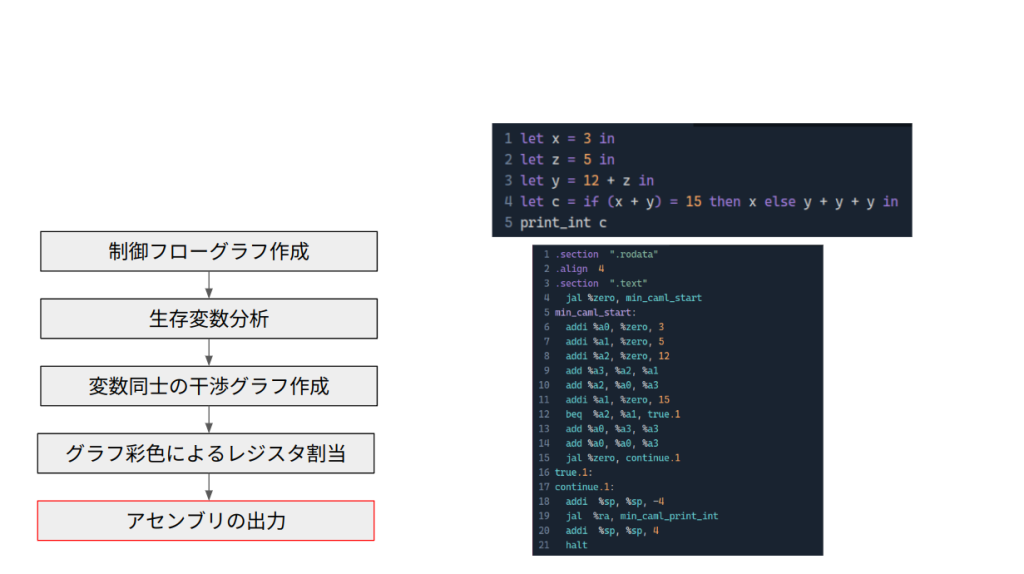The width and height of the screenshot is (1024, 574).
Task: Click arrow pointing into アセンブリの出力 box
Action: pos(208,487)
